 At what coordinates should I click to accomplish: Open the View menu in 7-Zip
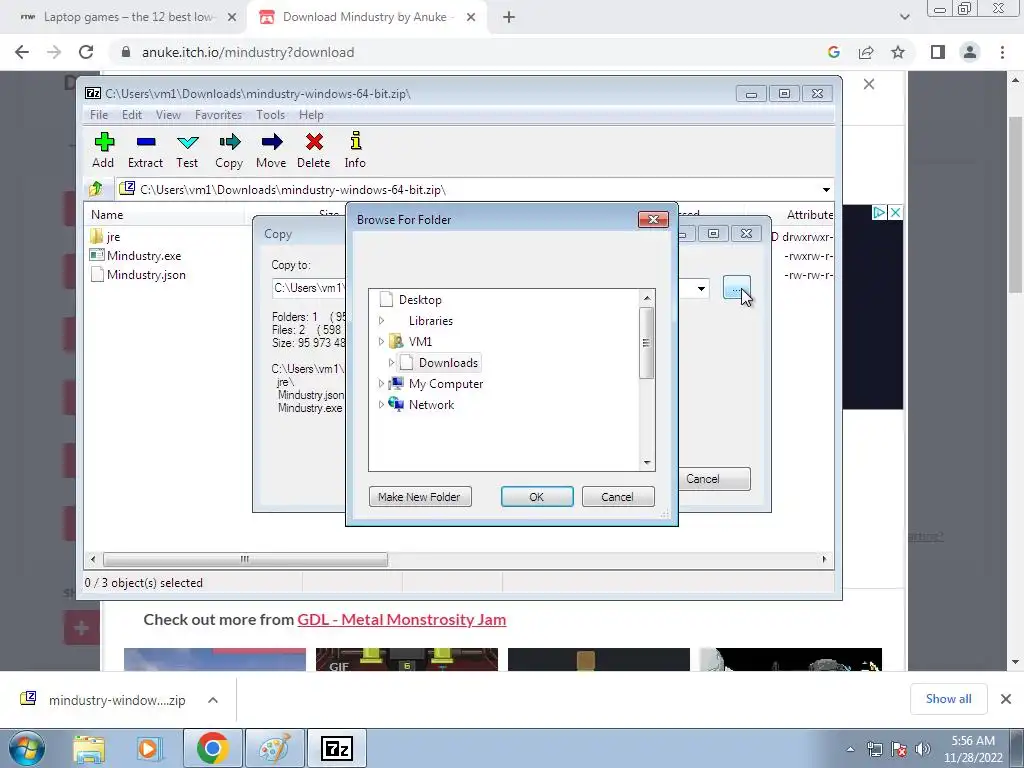[x=168, y=114]
